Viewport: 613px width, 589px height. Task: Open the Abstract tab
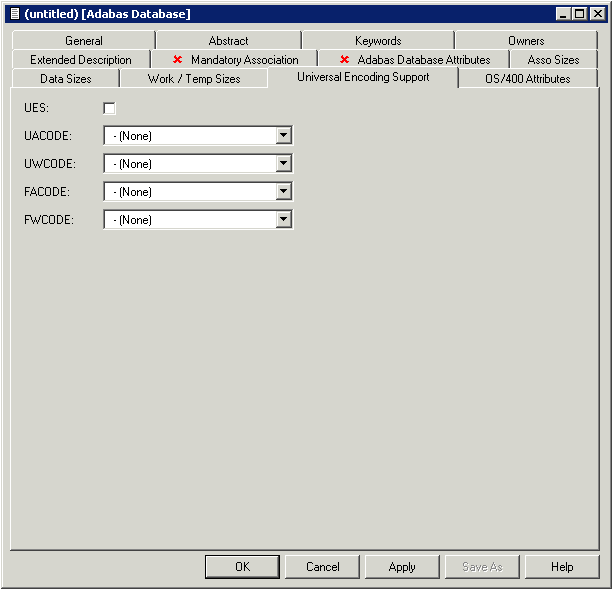(228, 41)
